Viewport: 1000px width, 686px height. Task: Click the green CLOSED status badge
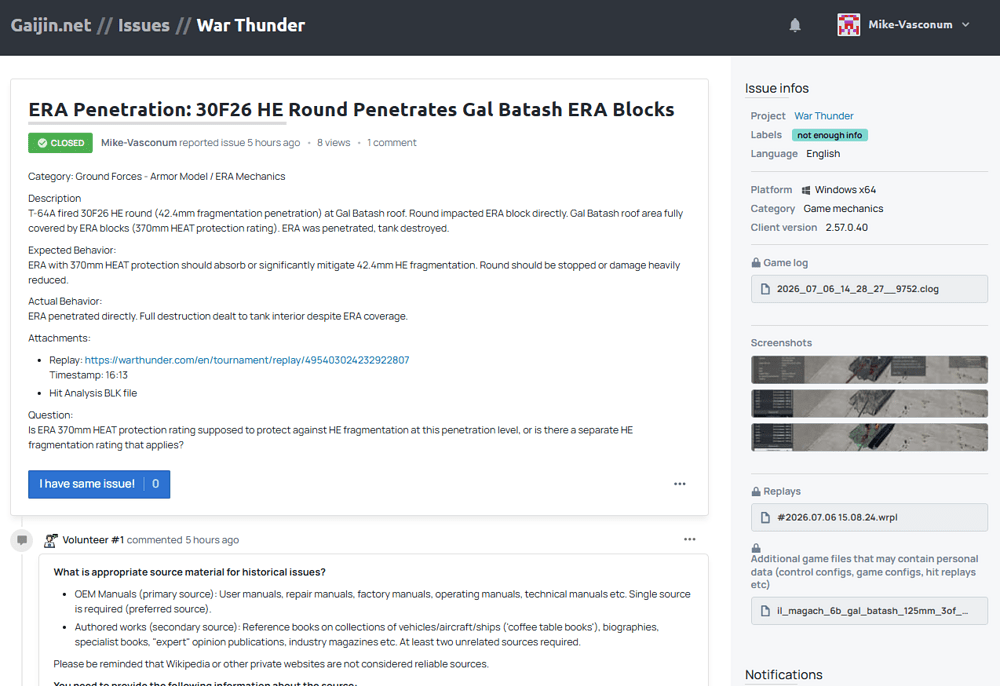[60, 143]
